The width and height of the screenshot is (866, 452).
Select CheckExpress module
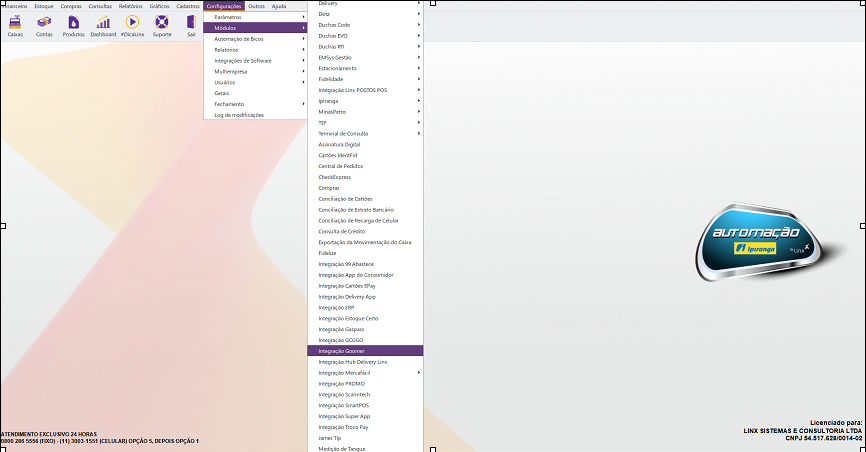[x=365, y=177]
